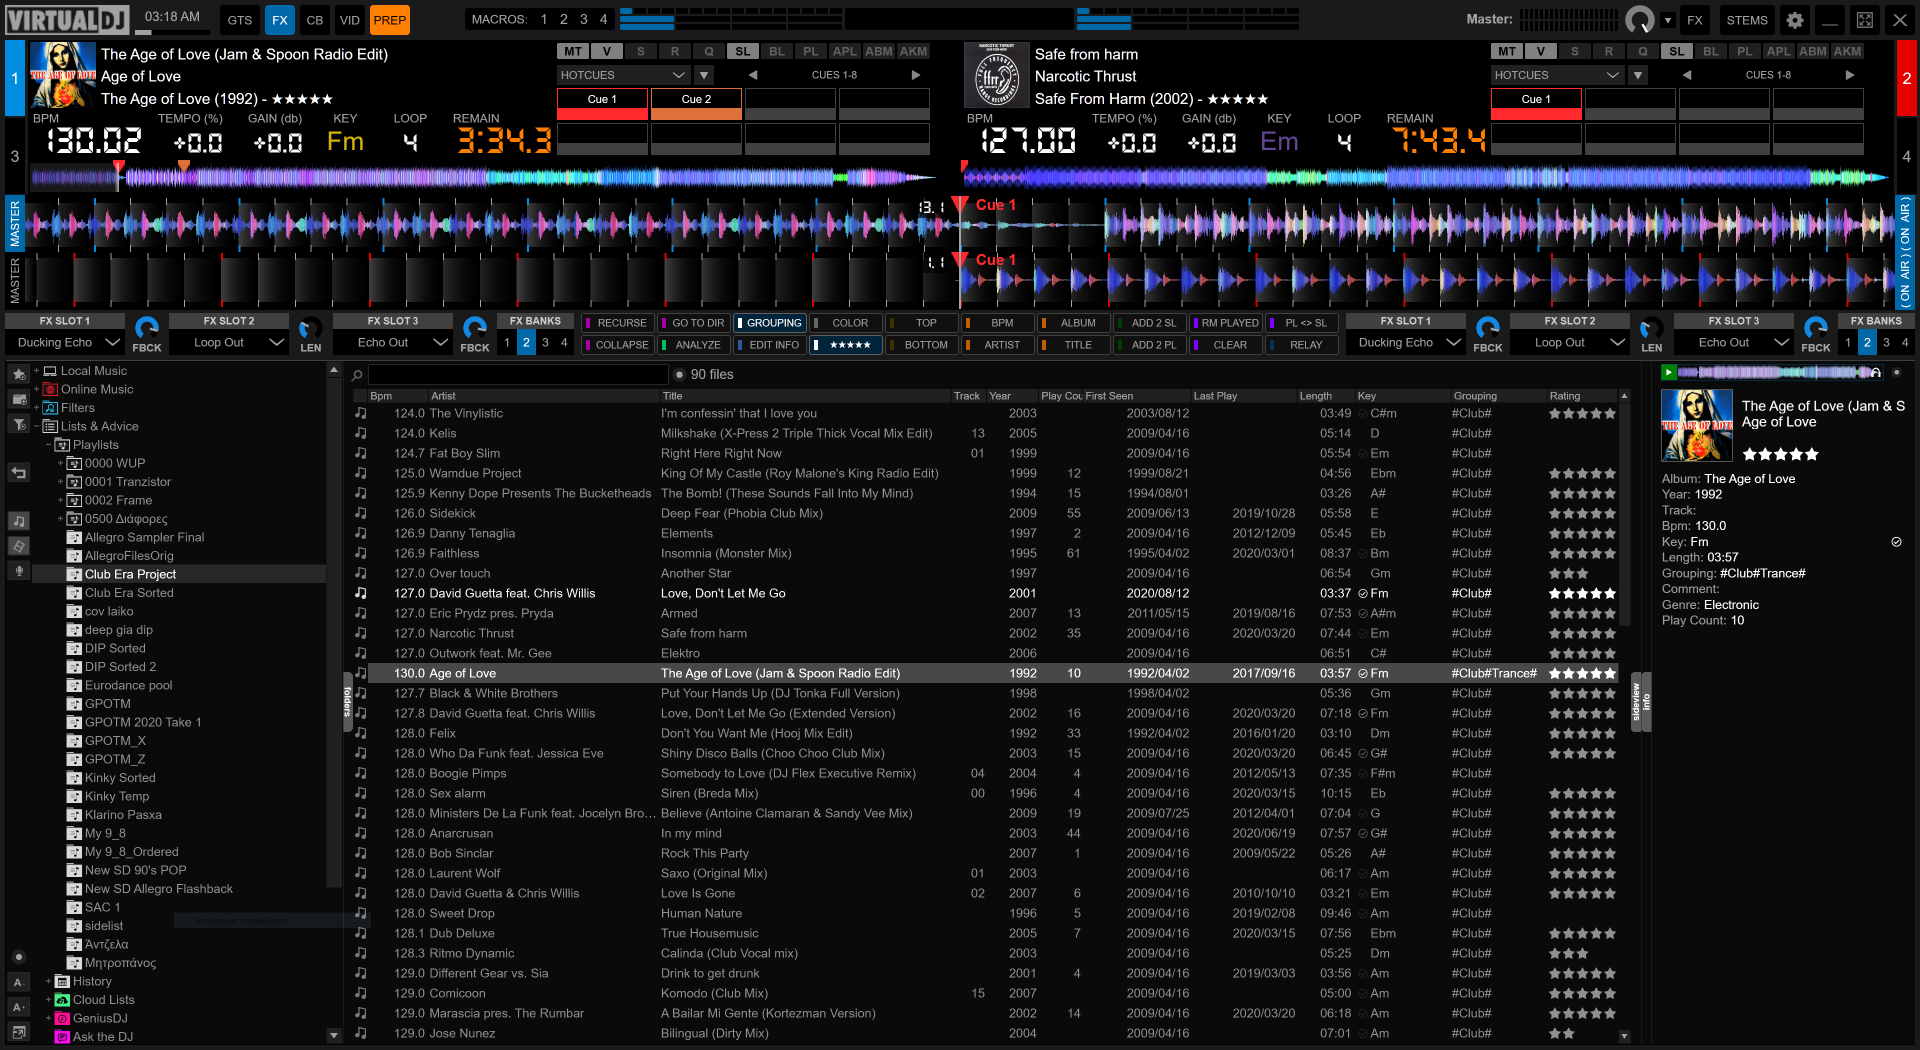The height and width of the screenshot is (1050, 1920).
Task: Expand the Local Music tree node
Action: point(37,371)
